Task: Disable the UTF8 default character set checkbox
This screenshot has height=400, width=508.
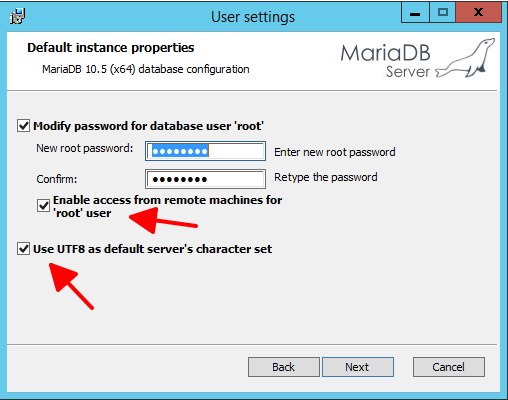Action: [23, 249]
